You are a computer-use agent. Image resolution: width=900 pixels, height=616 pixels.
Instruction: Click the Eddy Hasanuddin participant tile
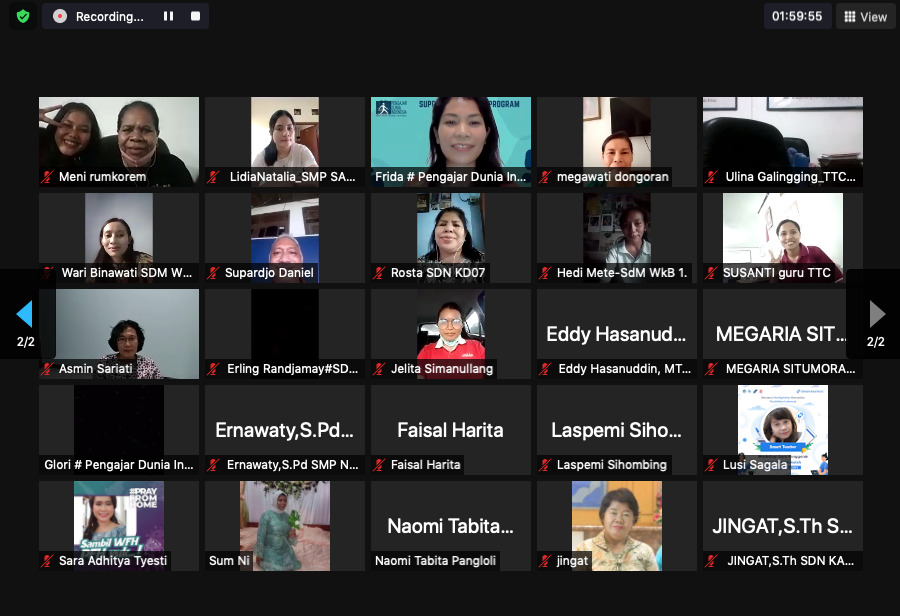click(616, 333)
